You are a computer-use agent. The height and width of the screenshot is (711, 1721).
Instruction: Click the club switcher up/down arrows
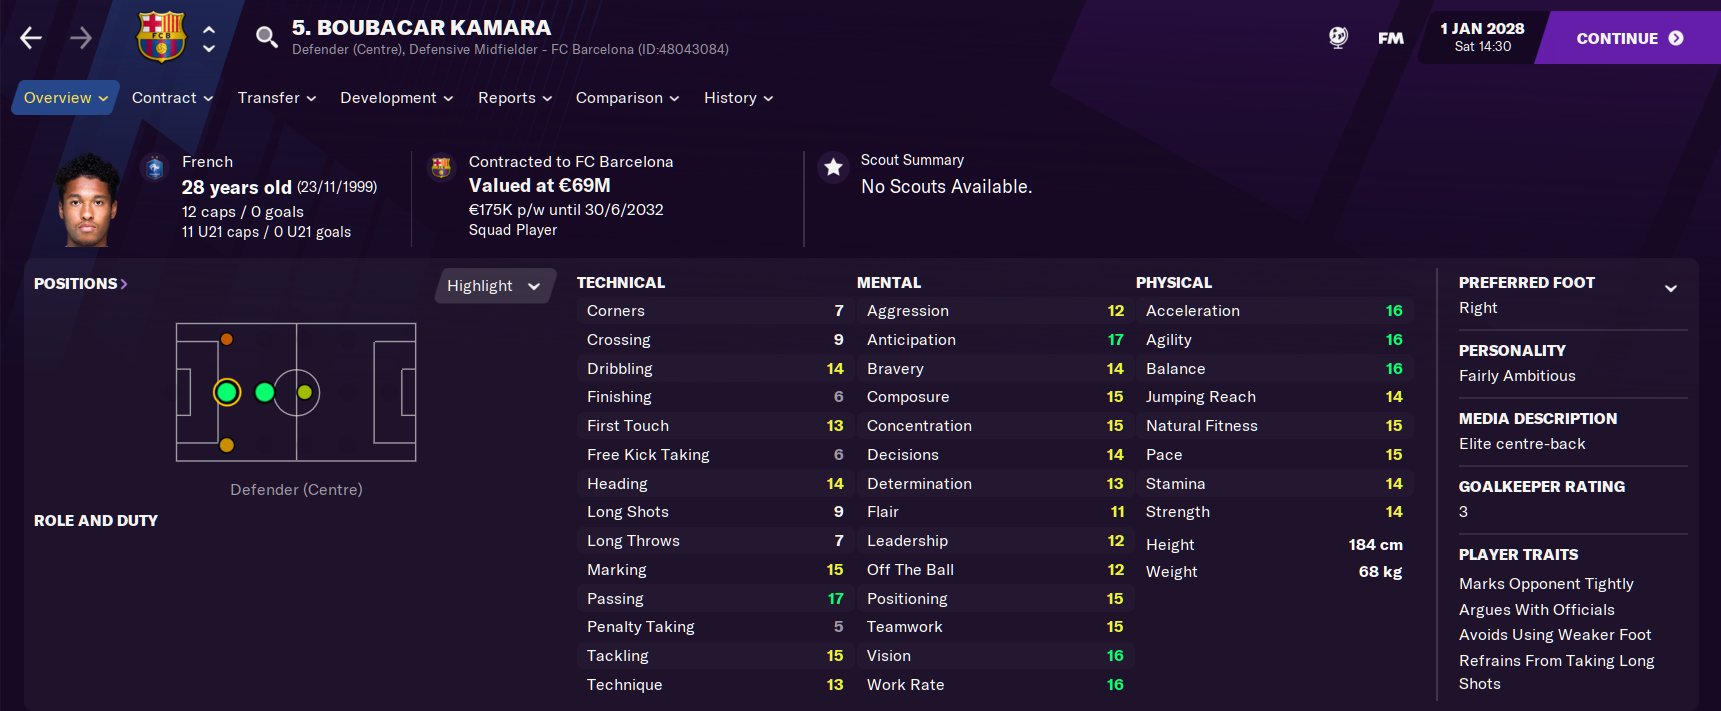click(x=209, y=38)
